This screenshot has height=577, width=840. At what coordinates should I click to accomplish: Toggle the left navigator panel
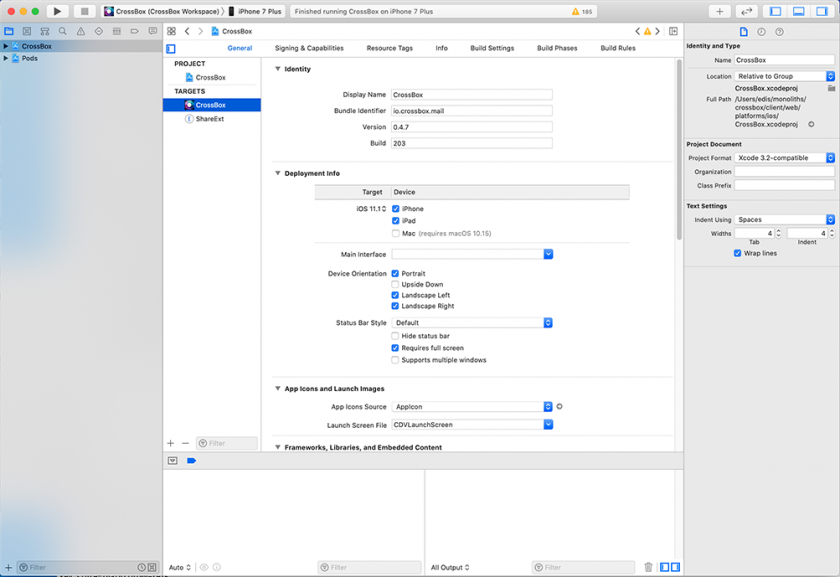click(x=775, y=11)
